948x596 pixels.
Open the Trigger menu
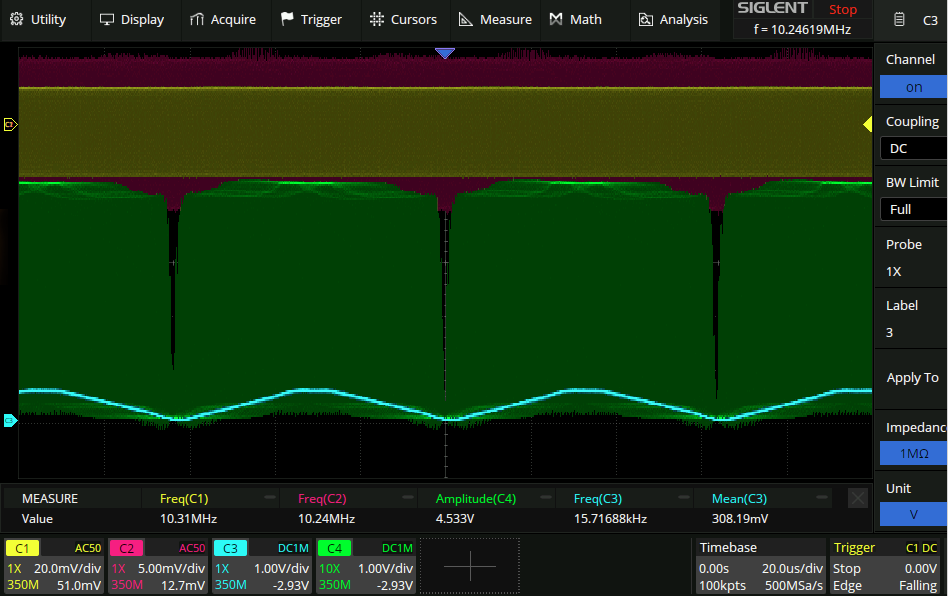311,19
